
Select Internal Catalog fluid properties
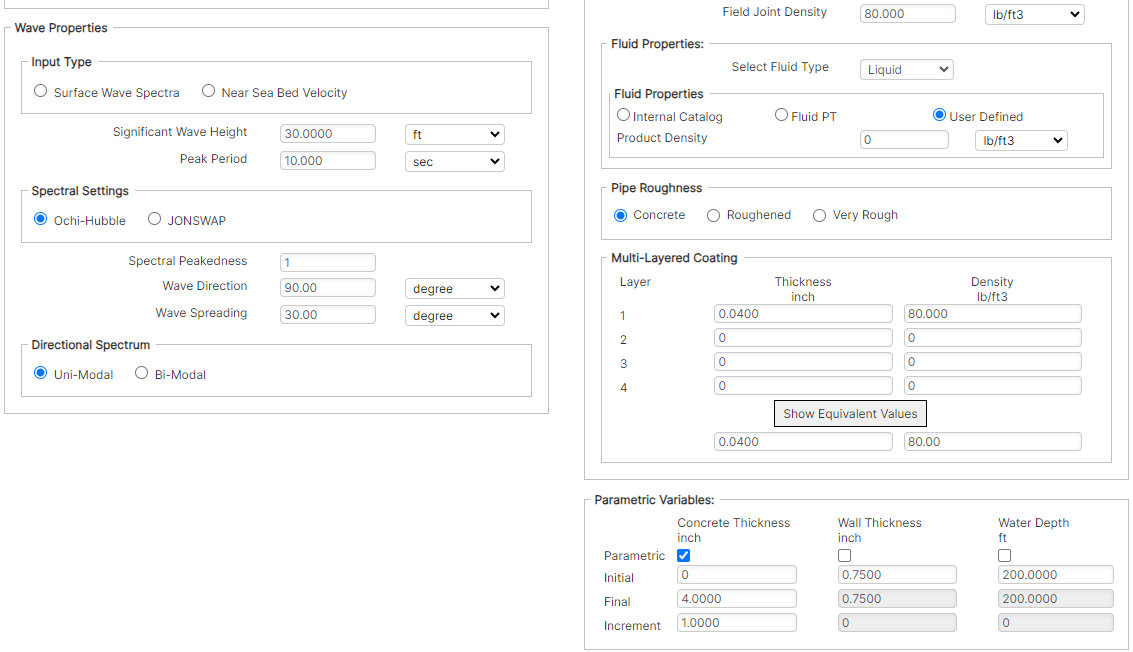pos(623,114)
